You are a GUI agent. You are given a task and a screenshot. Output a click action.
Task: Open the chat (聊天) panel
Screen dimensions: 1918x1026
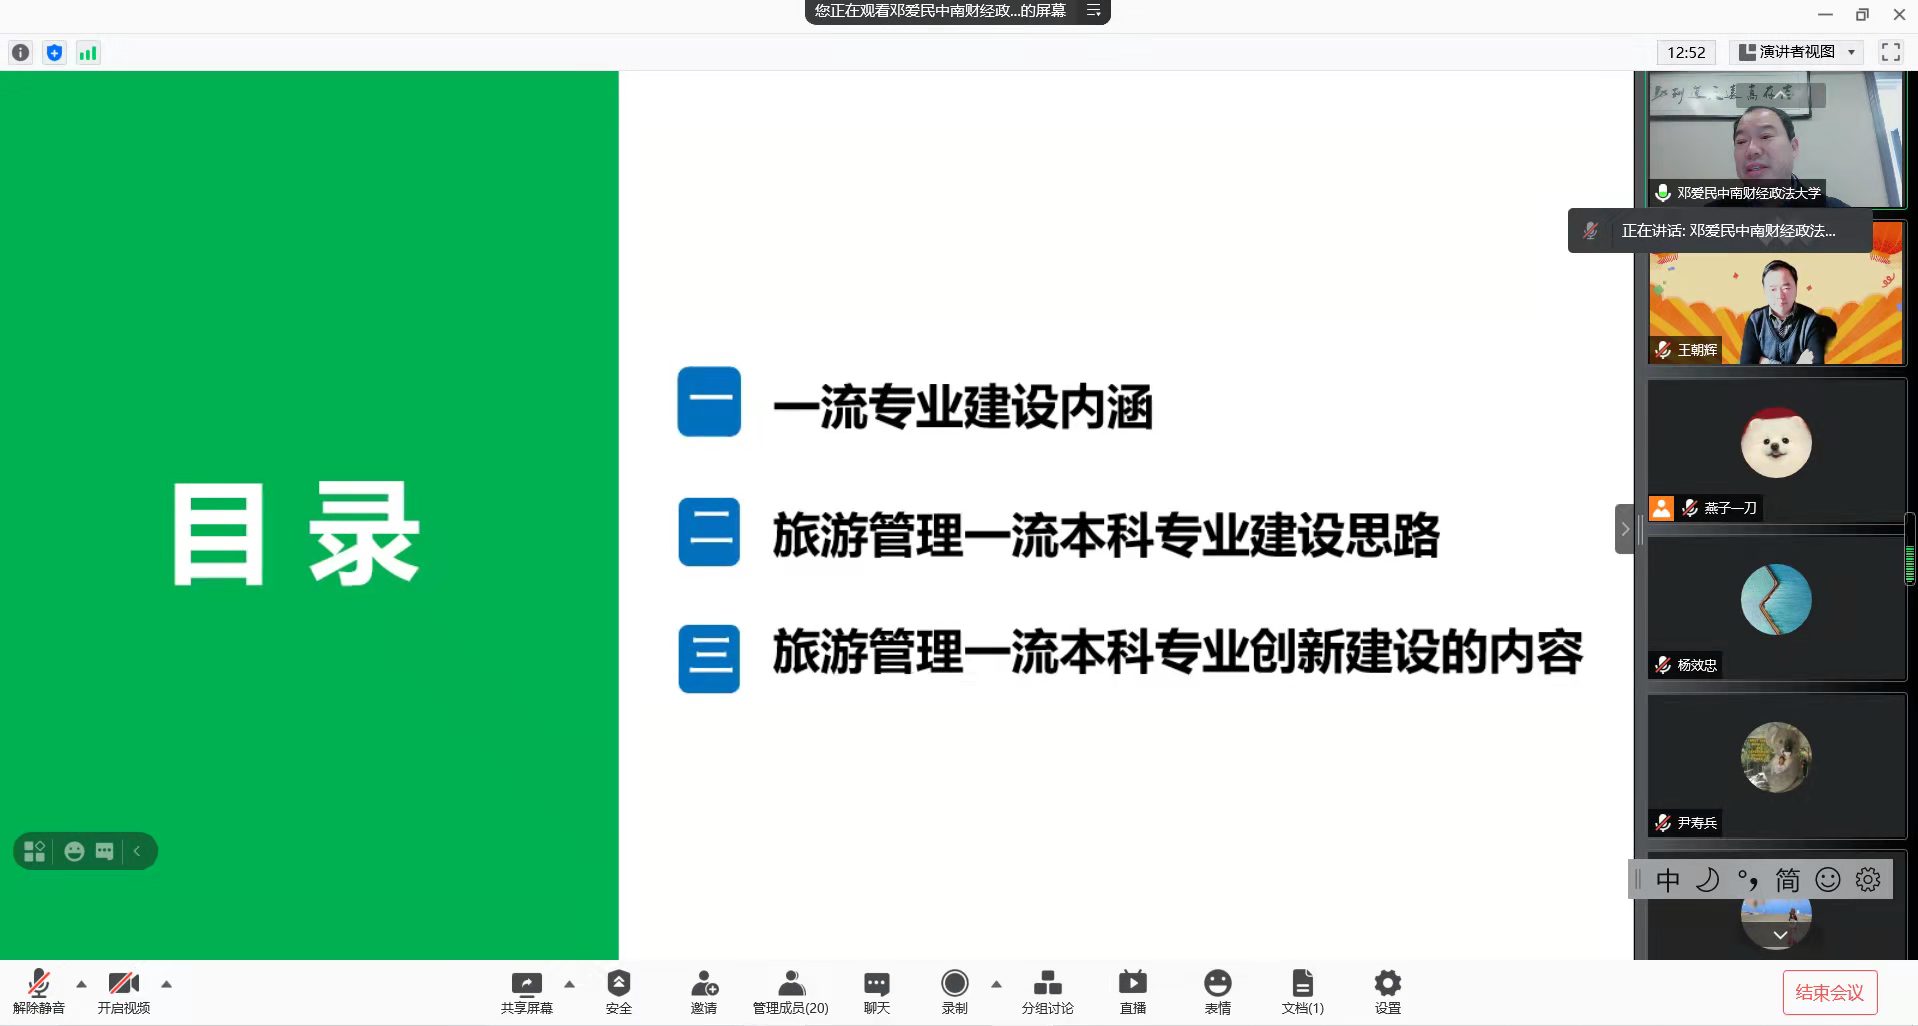[876, 991]
